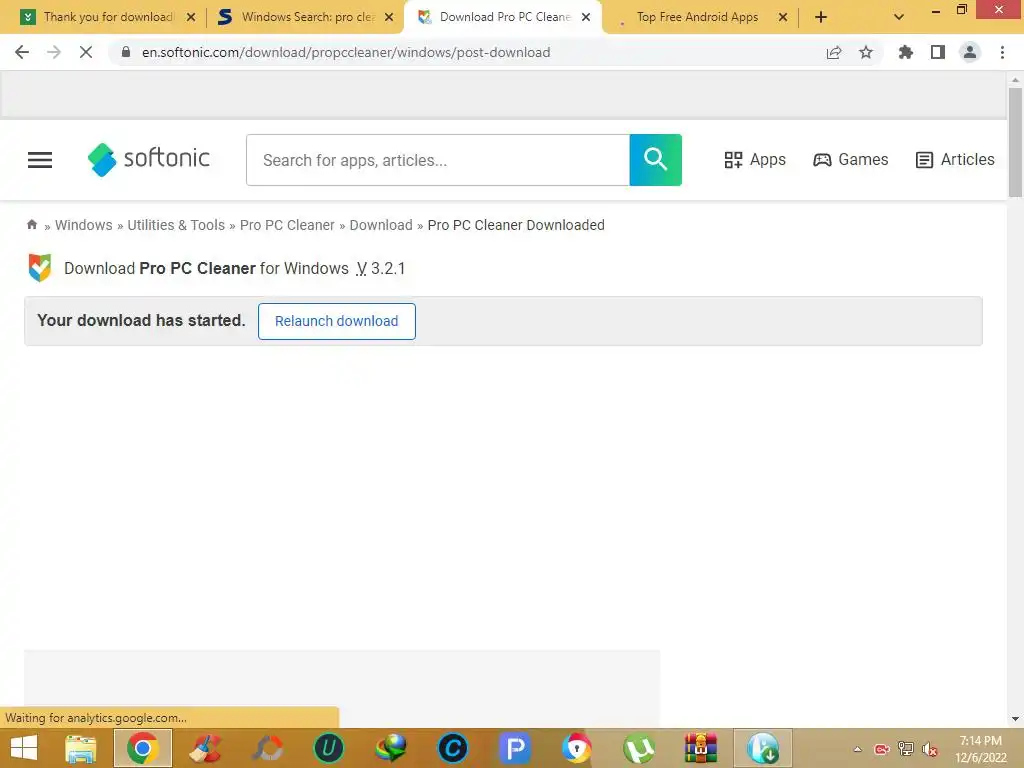Screen dimensions: 1024x768
Task: Open the Articles section
Action: point(955,160)
